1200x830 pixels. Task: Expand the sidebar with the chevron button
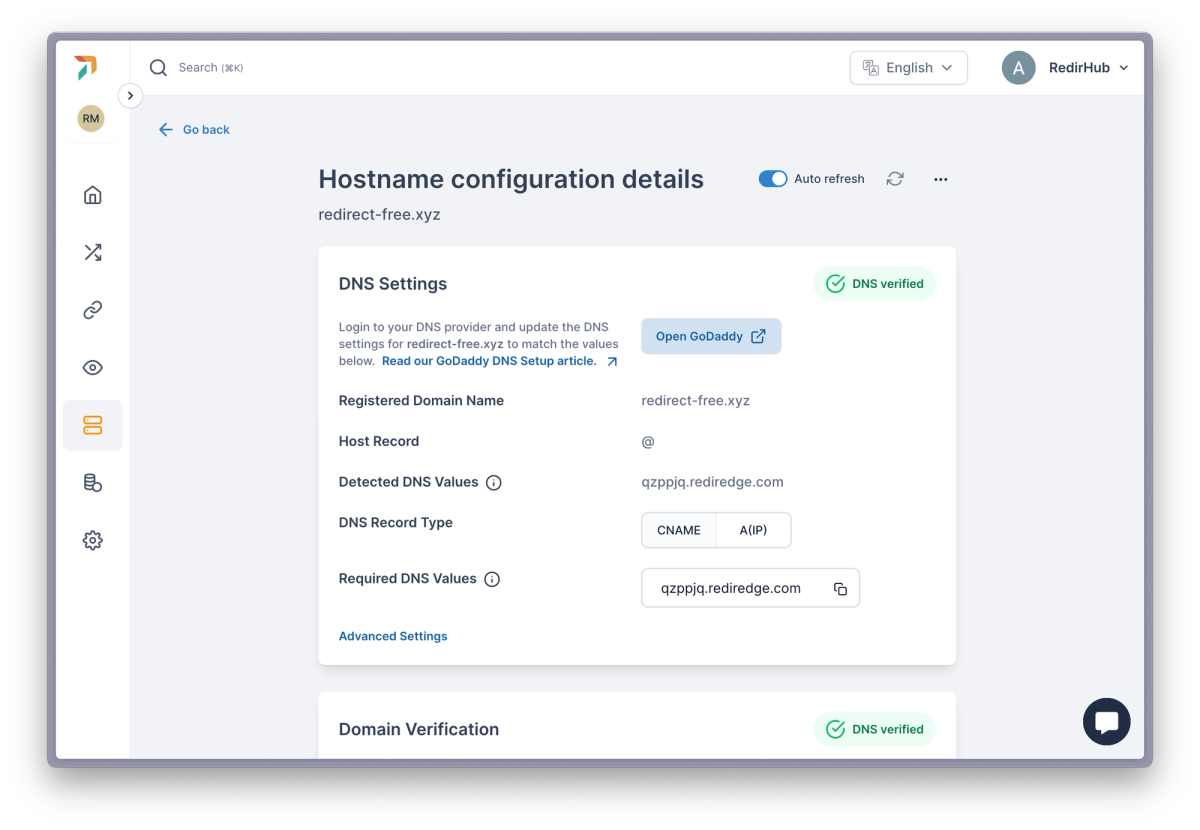point(130,96)
